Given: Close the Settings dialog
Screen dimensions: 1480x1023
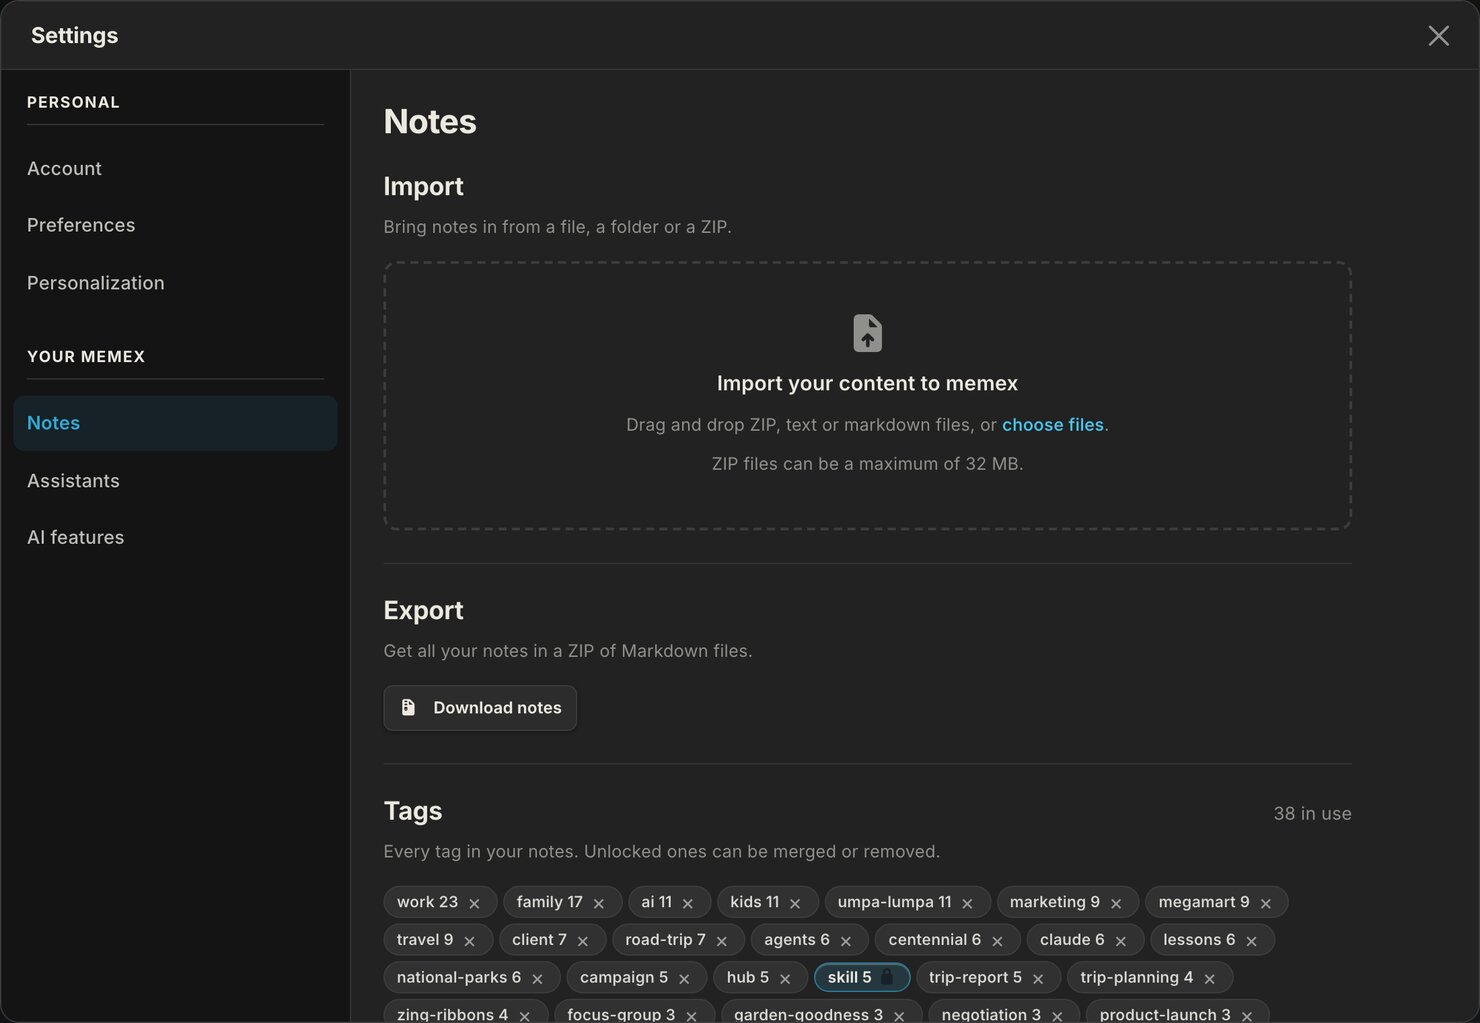Looking at the screenshot, I should point(1438,36).
